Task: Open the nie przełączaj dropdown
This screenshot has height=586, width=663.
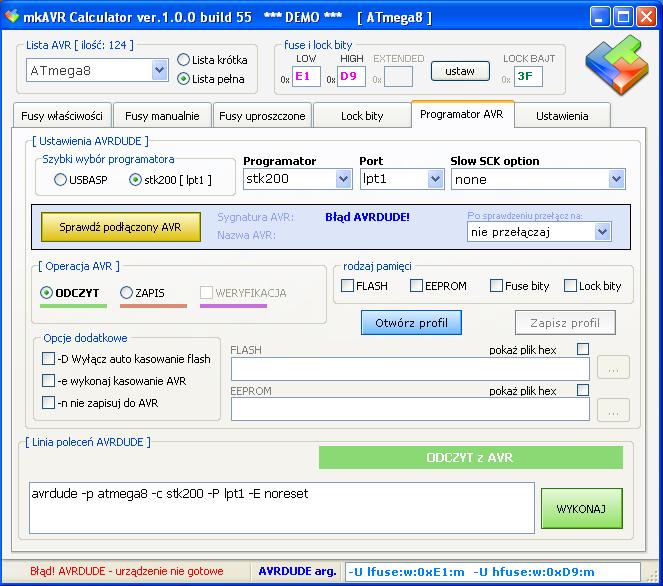Action: tap(603, 232)
